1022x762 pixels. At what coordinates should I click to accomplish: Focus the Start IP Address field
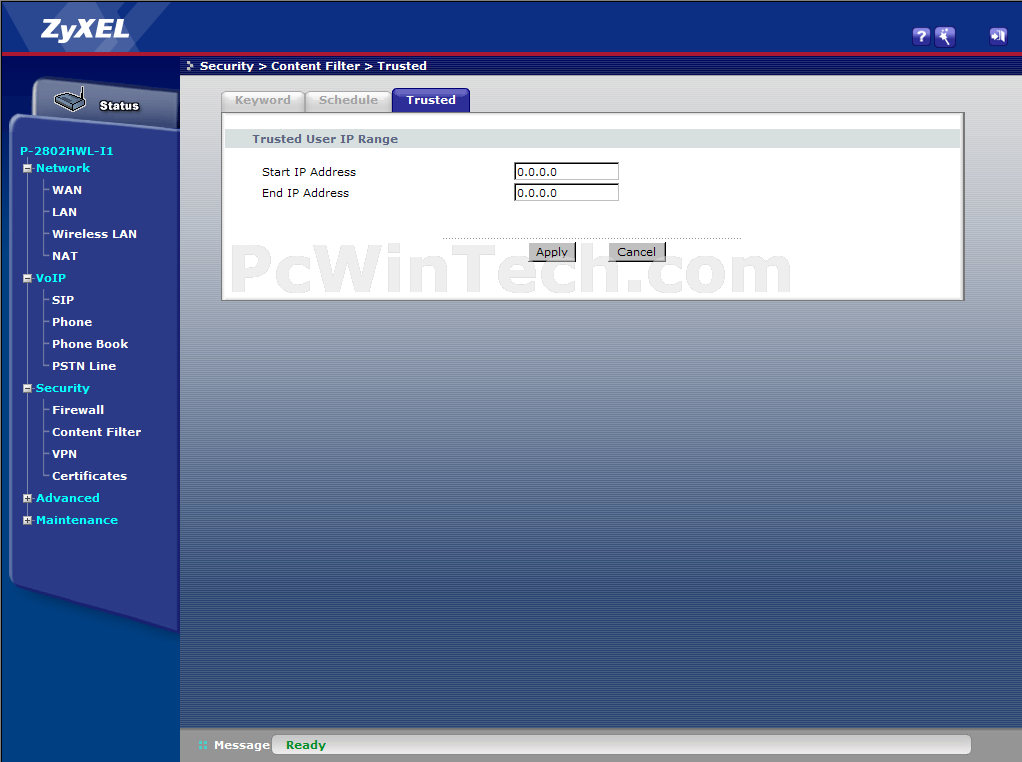pyautogui.click(x=566, y=171)
